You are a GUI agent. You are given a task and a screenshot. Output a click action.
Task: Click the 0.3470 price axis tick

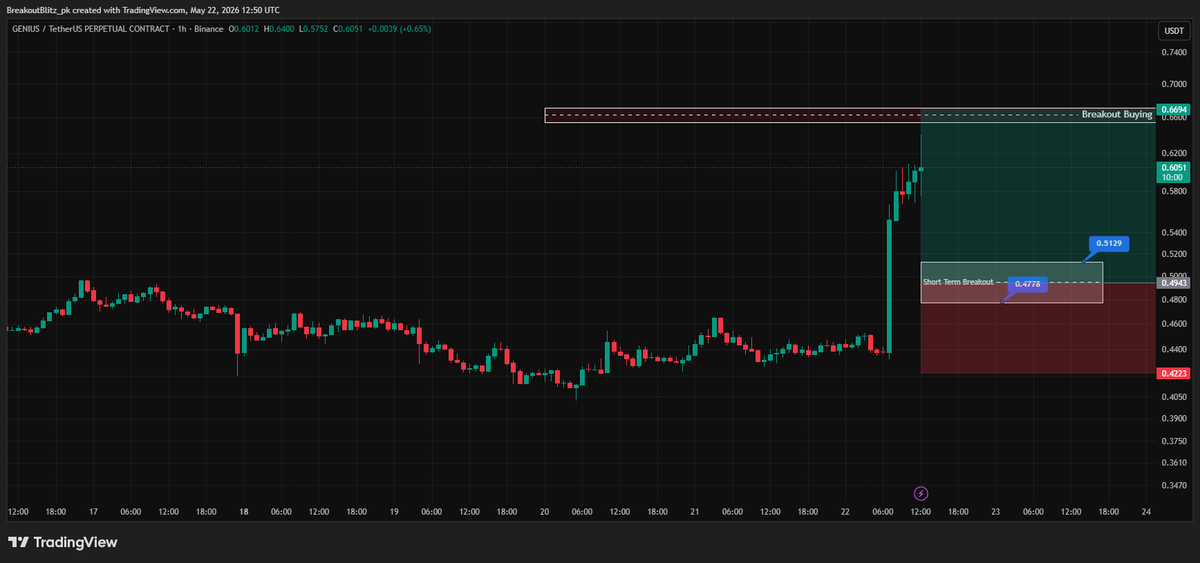pos(1173,485)
